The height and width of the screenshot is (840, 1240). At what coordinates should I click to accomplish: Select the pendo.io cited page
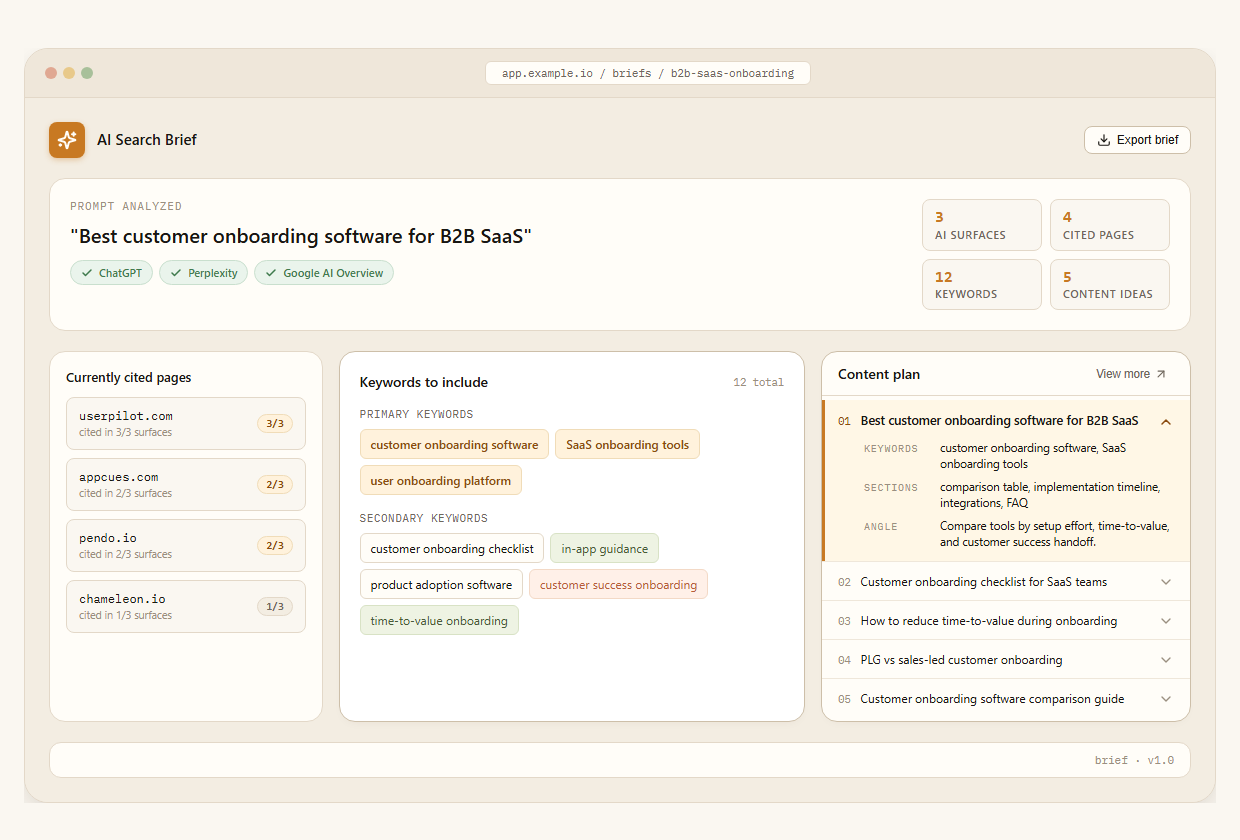click(186, 546)
